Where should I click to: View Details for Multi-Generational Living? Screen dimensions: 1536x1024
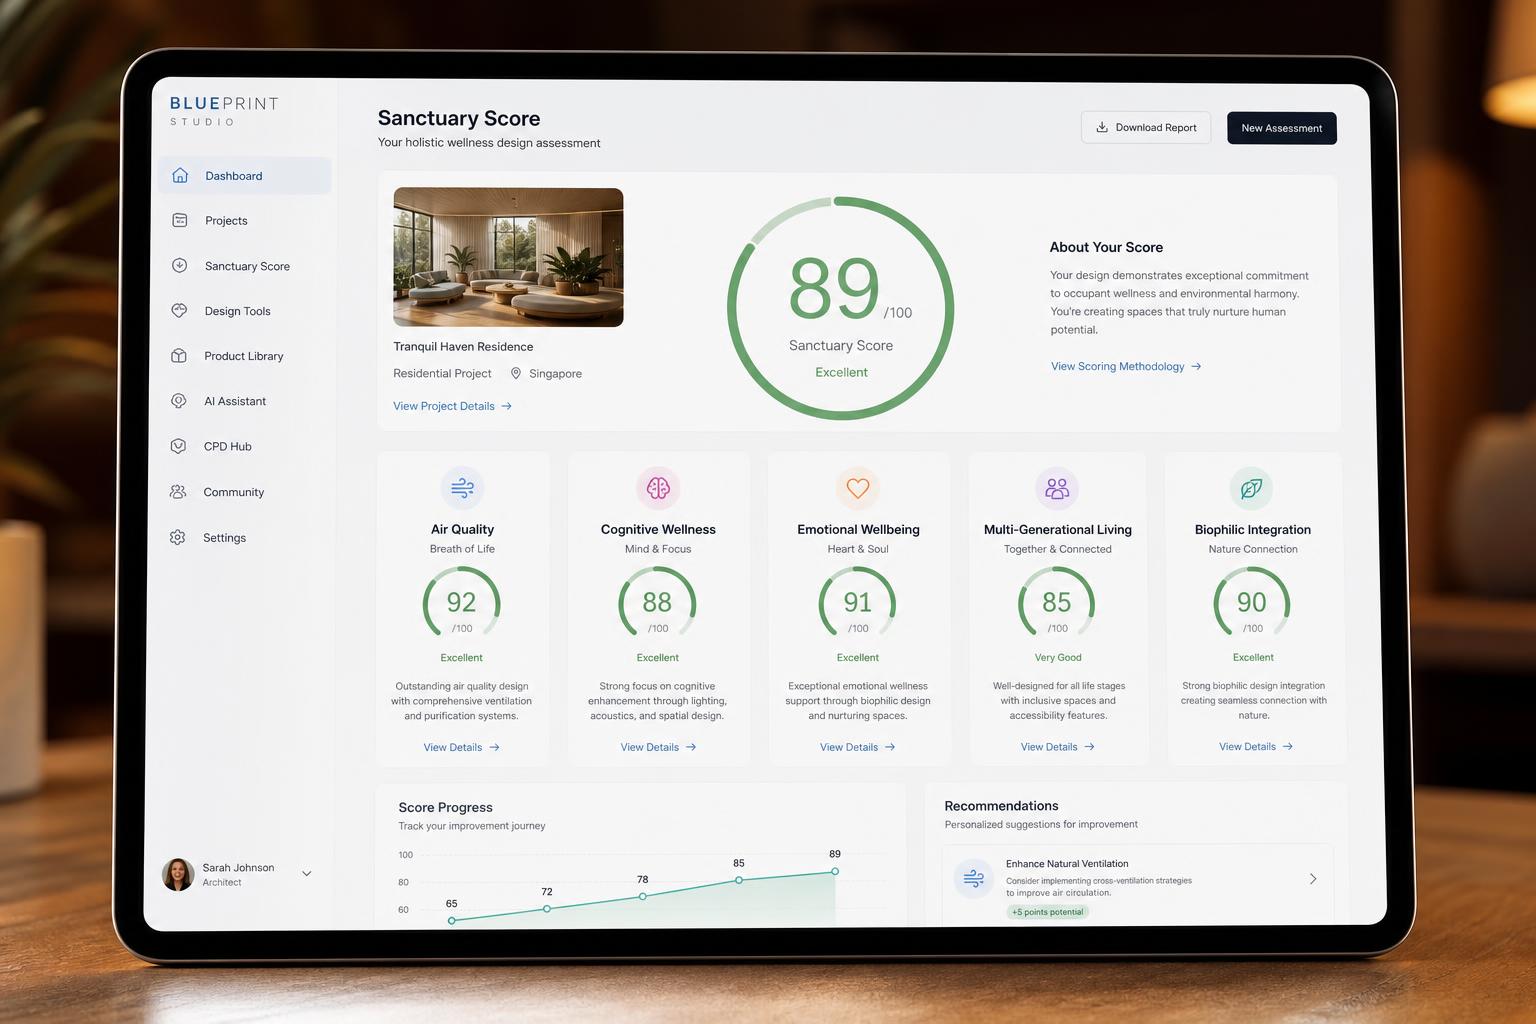pos(1057,747)
